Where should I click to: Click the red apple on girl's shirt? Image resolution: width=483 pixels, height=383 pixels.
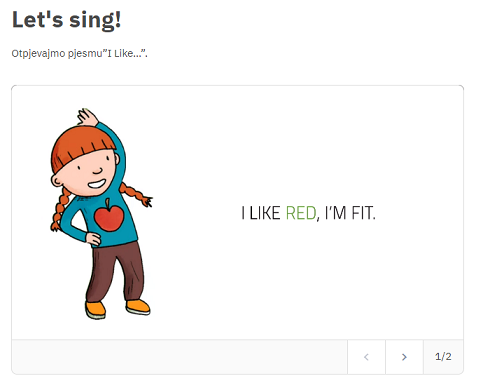pyautogui.click(x=109, y=215)
